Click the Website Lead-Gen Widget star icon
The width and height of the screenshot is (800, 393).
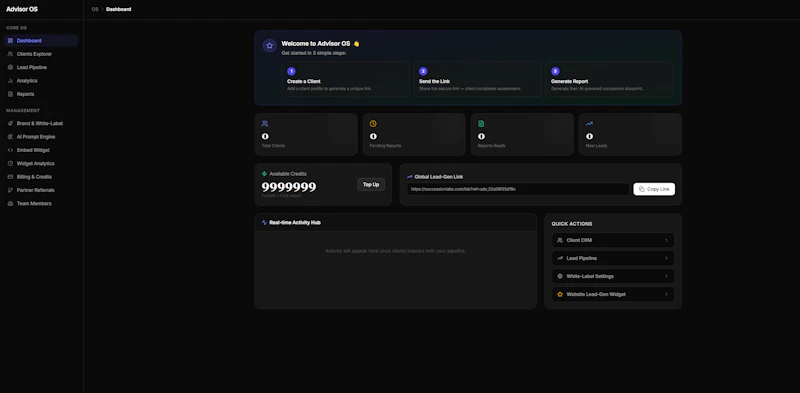click(560, 294)
